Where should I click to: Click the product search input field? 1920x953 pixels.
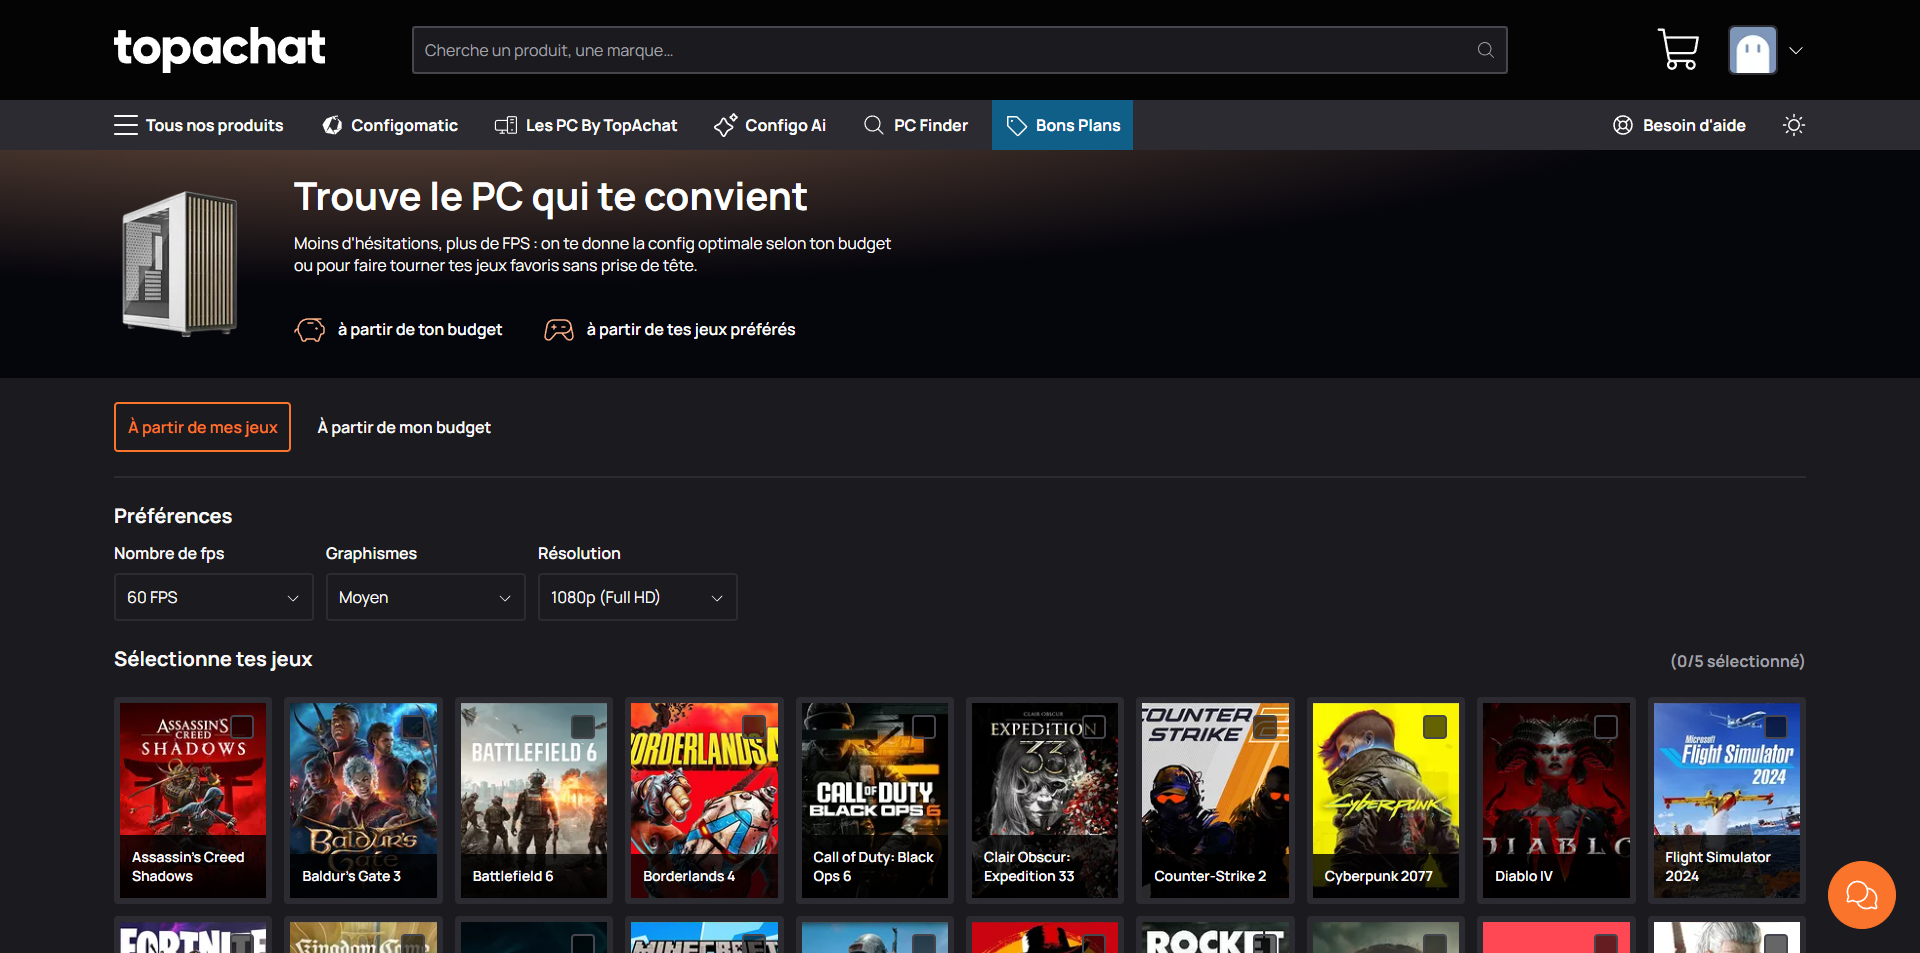point(960,50)
